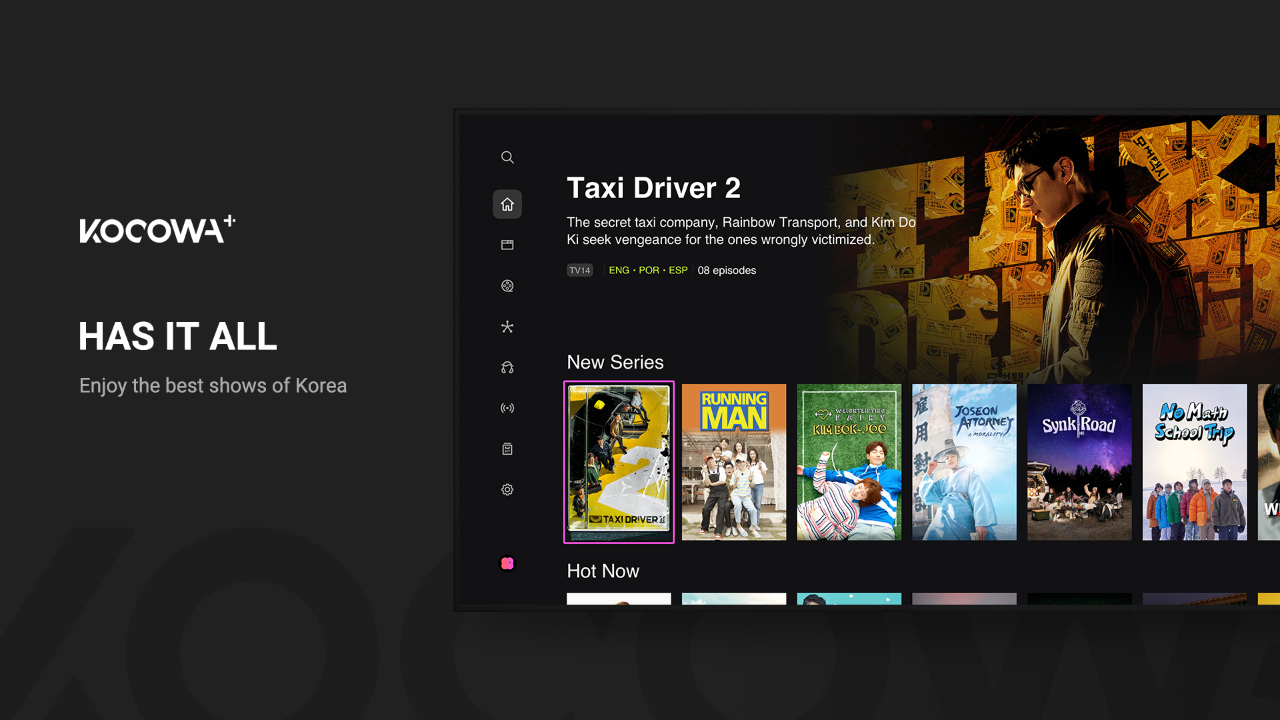Open the headphones music icon in sidebar
This screenshot has width=1280, height=720.
[507, 368]
